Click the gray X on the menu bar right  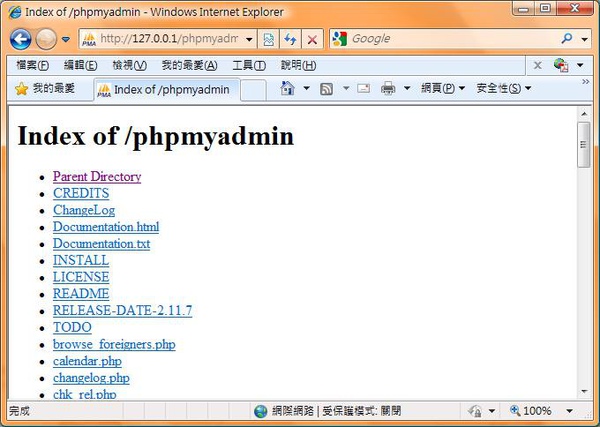pyautogui.click(x=537, y=65)
